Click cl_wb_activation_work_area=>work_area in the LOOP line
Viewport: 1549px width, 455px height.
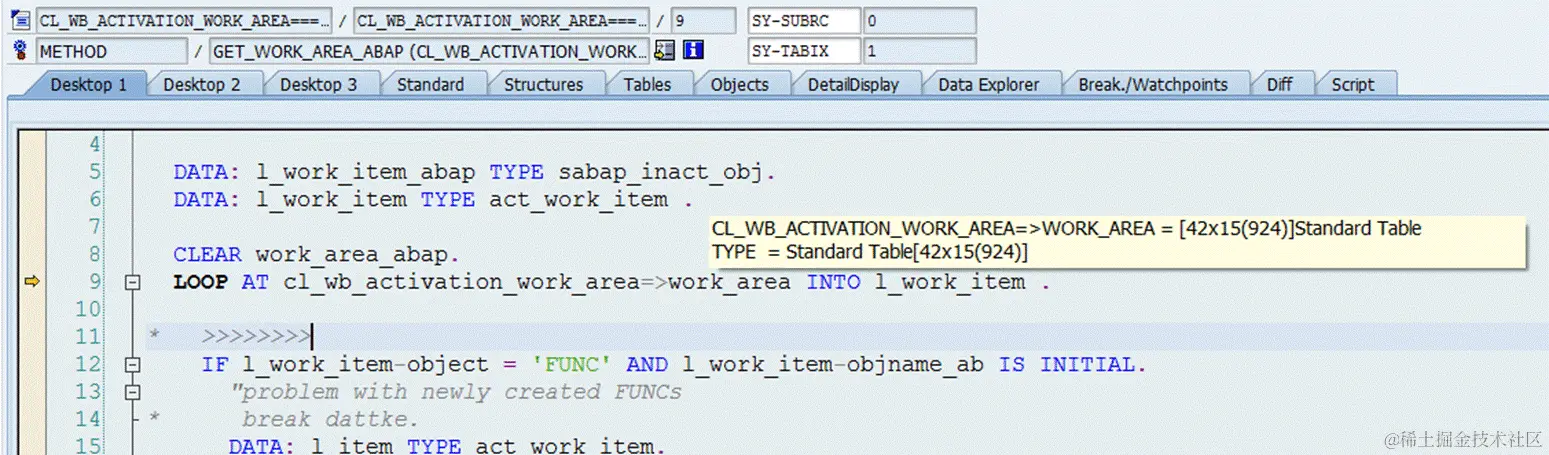click(x=537, y=283)
